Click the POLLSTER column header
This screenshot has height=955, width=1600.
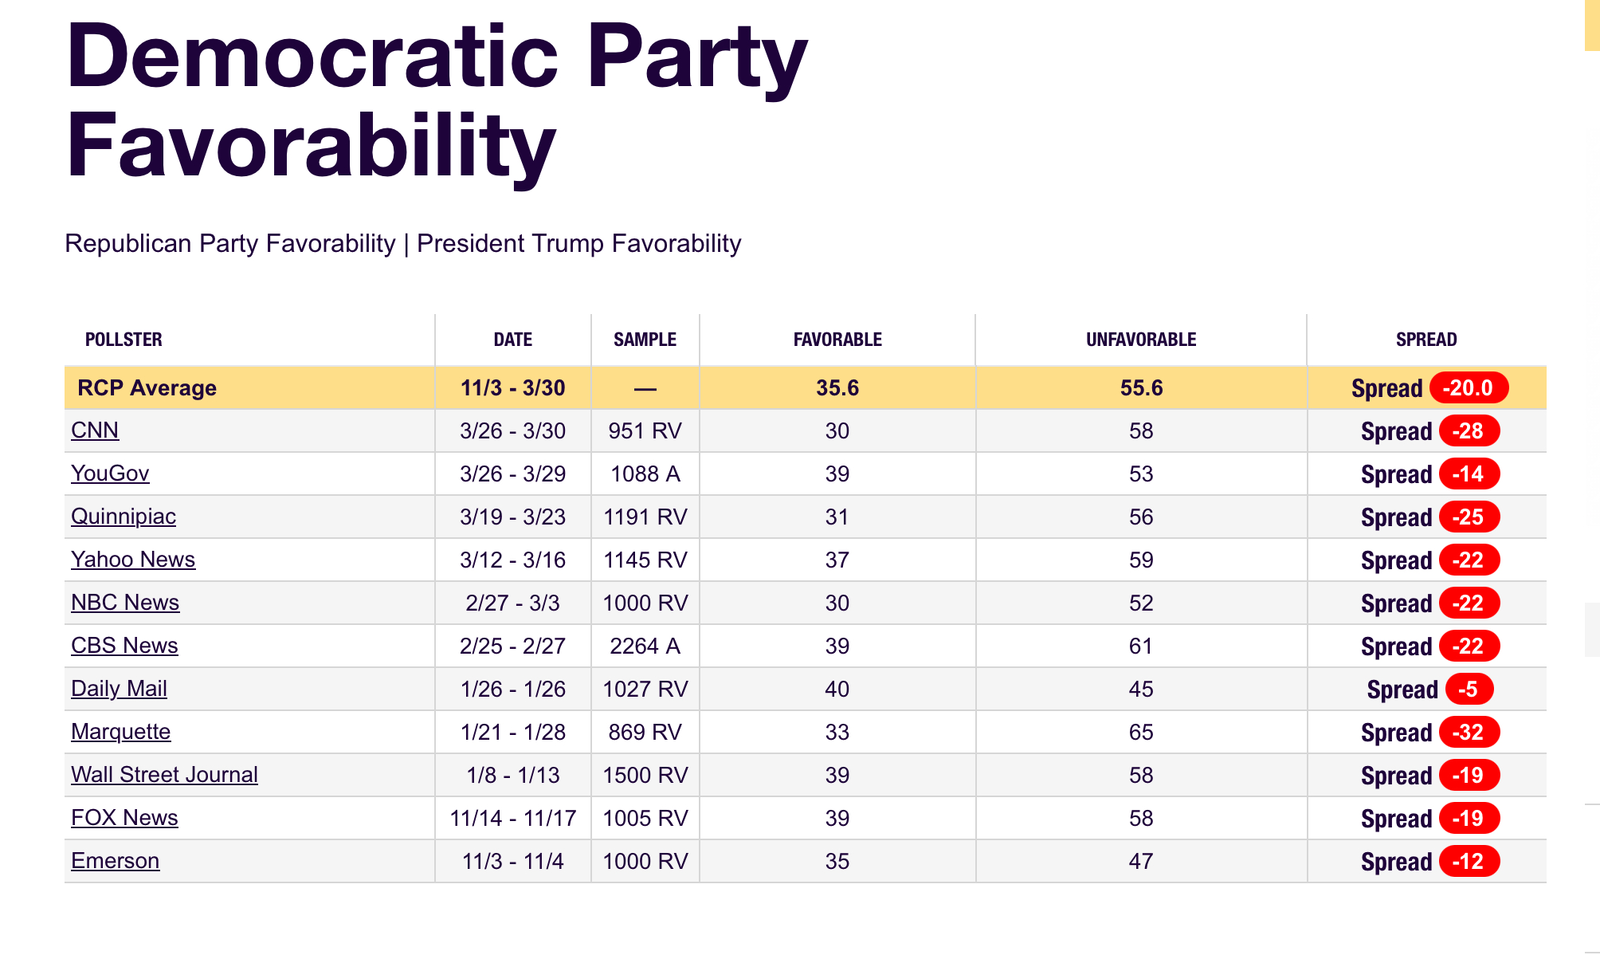tap(123, 340)
